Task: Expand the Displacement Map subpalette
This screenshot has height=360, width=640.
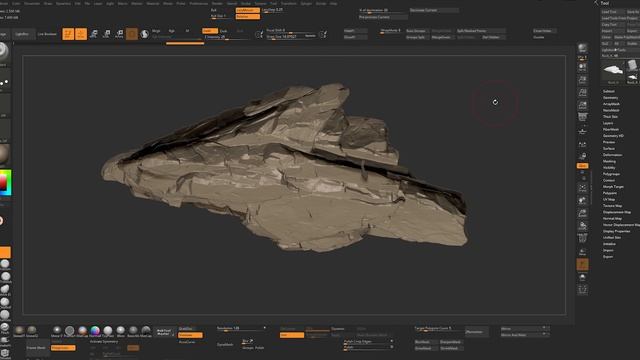Action: [617, 212]
